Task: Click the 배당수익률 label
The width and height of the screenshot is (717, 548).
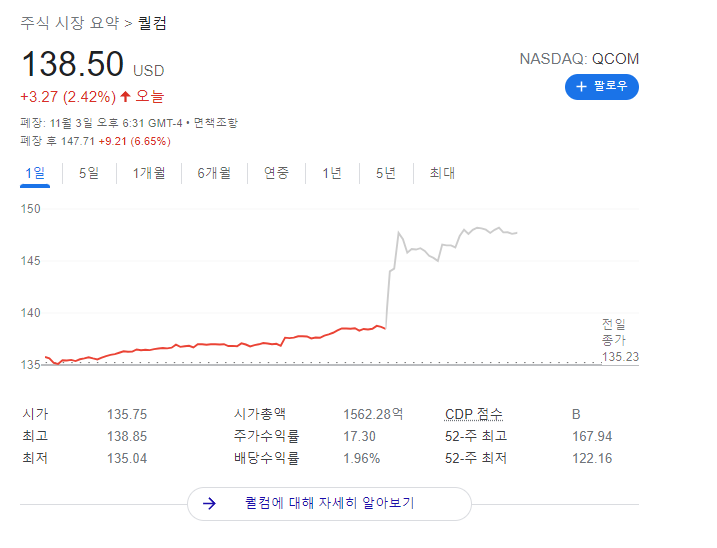Action: point(267,458)
